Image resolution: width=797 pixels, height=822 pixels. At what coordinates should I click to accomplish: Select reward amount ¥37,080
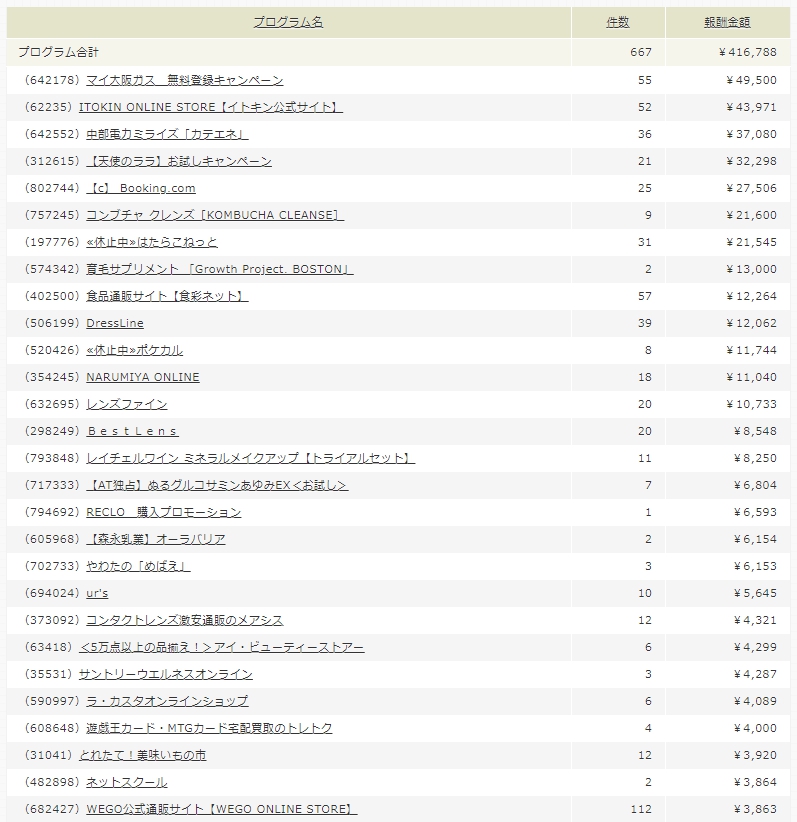pyautogui.click(x=751, y=134)
